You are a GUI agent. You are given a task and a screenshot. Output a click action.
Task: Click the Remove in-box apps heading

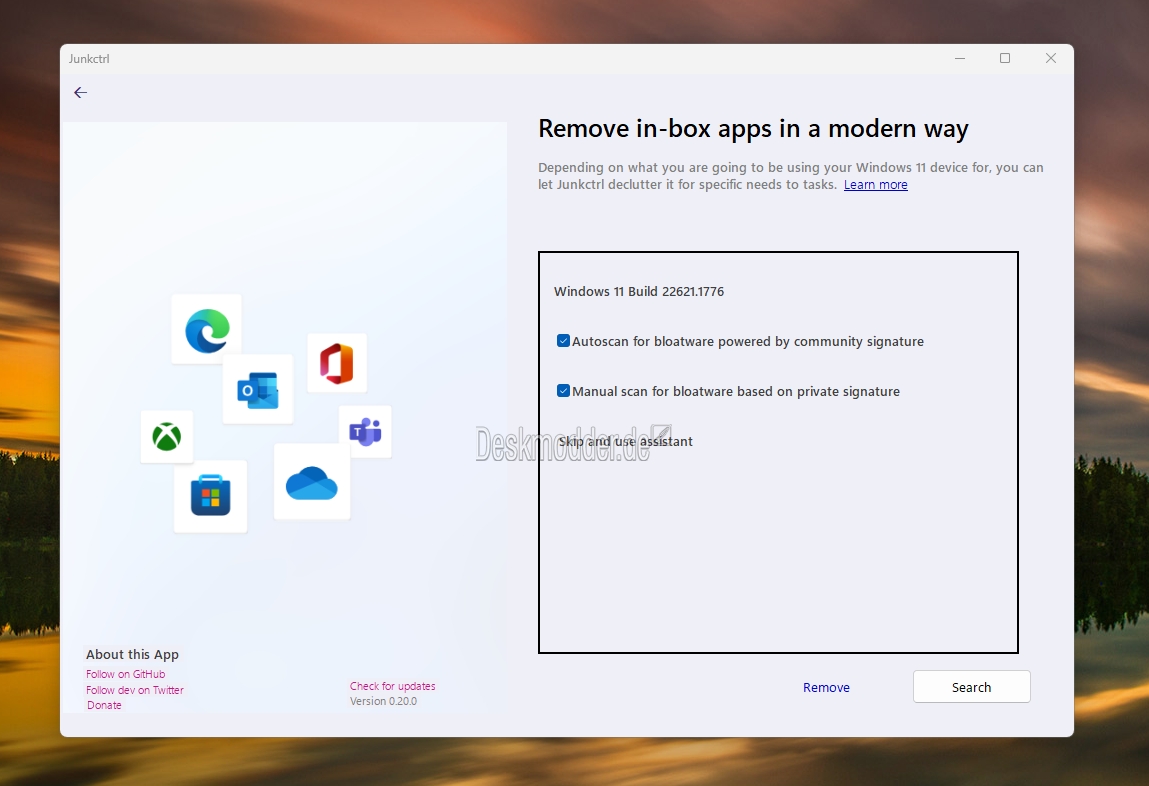point(753,129)
